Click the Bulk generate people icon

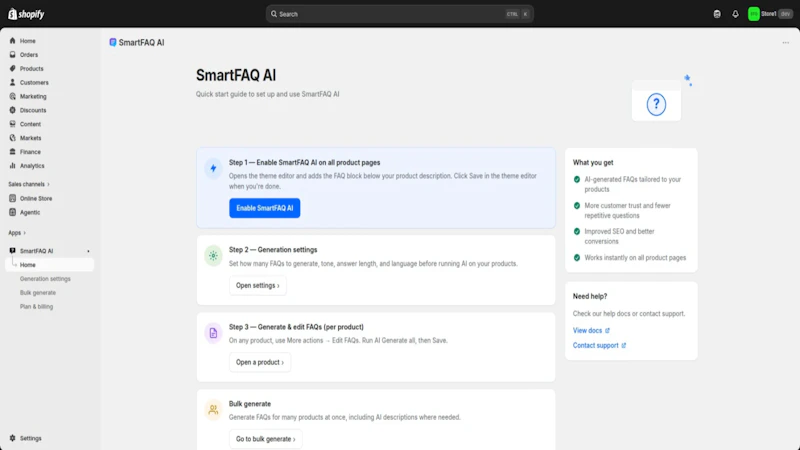[213, 409]
